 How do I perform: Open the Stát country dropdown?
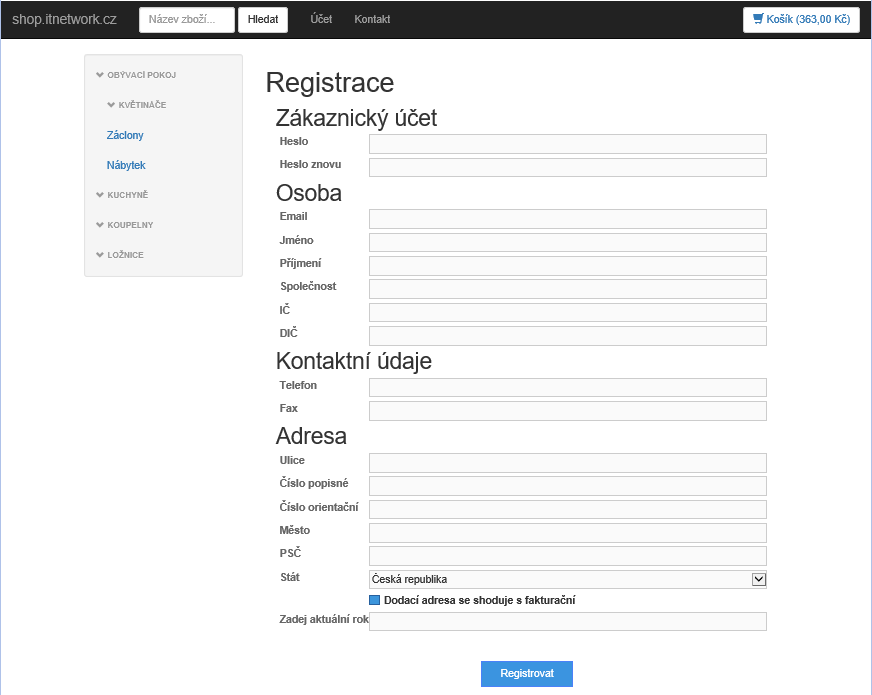click(759, 578)
